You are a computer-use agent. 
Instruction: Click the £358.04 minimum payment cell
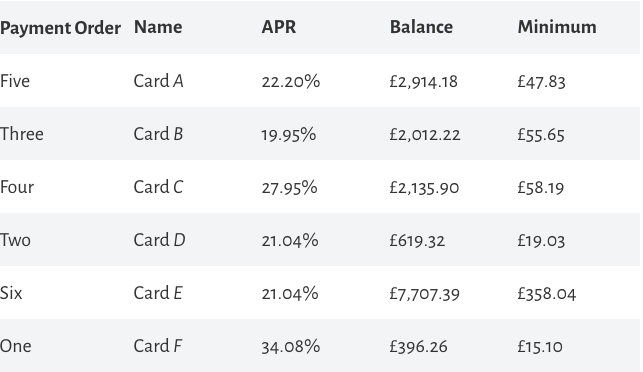[547, 294]
